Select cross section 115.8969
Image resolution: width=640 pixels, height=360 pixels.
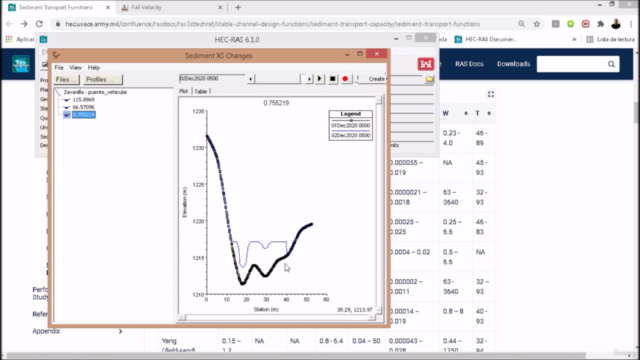(83, 100)
